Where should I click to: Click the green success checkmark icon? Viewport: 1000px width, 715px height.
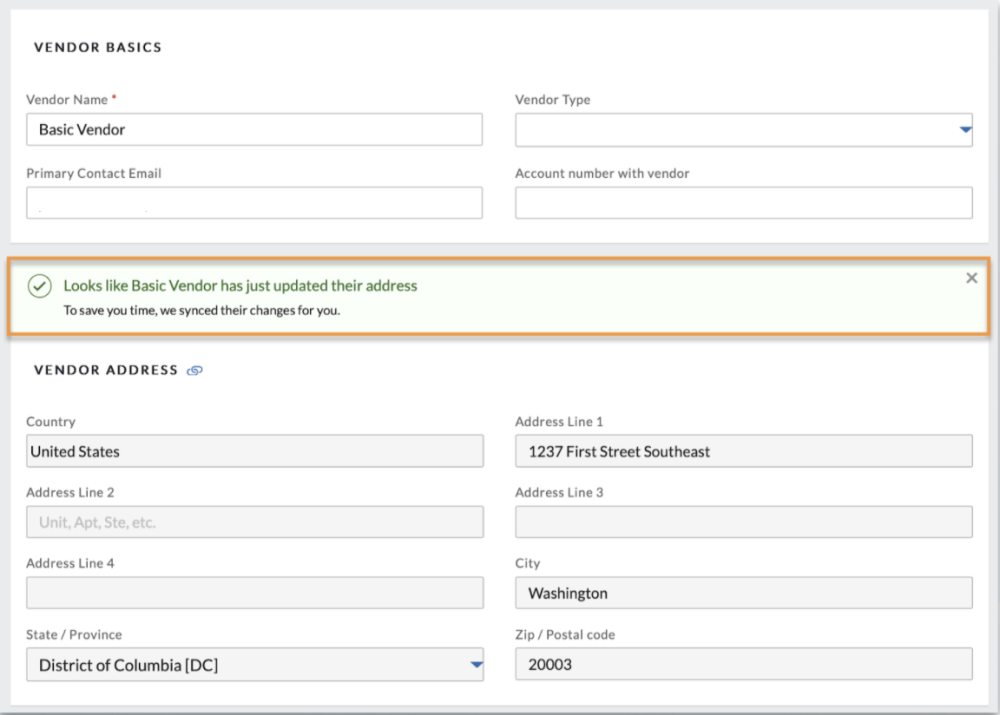pos(39,287)
